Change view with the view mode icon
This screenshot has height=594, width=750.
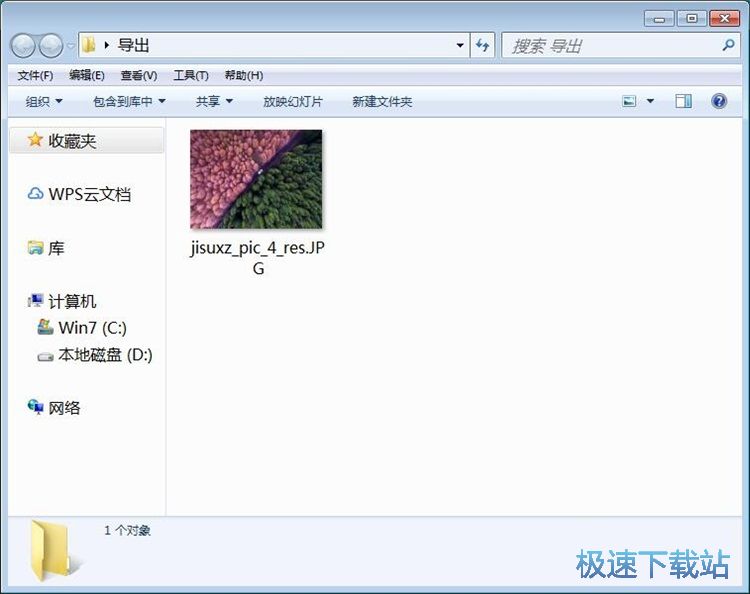pyautogui.click(x=629, y=101)
